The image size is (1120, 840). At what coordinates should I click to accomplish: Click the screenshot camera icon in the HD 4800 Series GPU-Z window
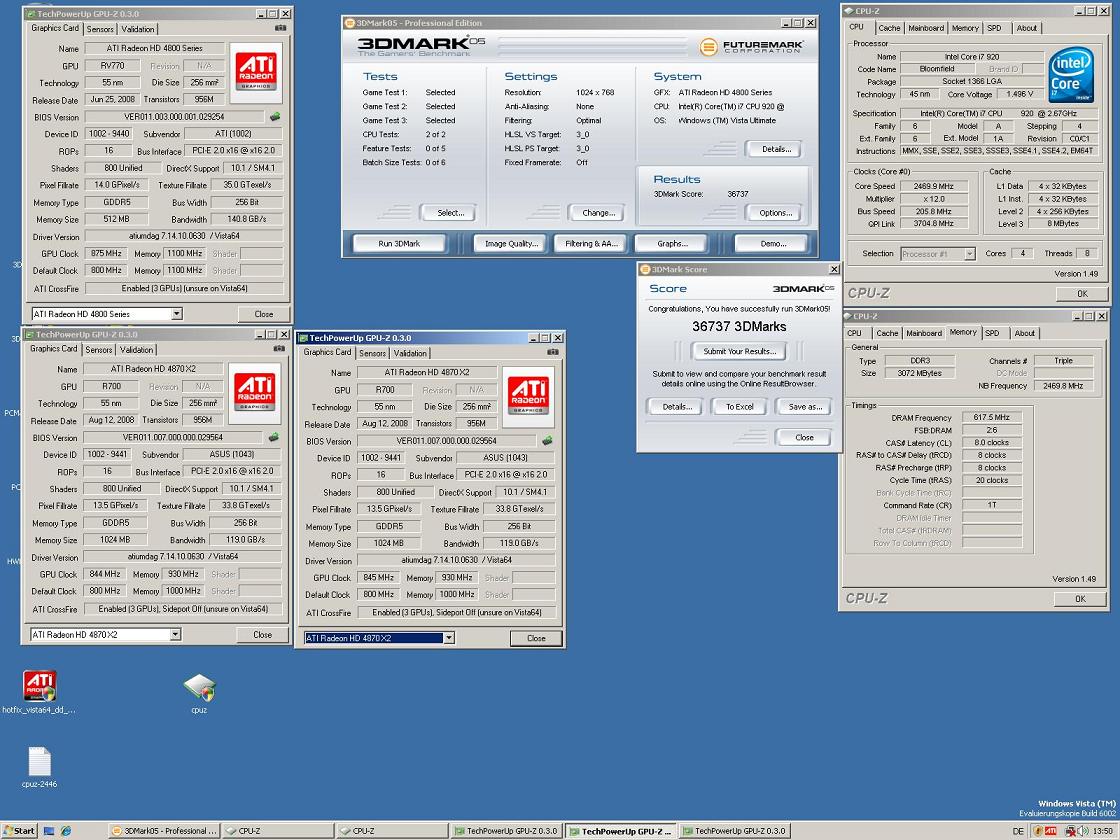click(280, 28)
